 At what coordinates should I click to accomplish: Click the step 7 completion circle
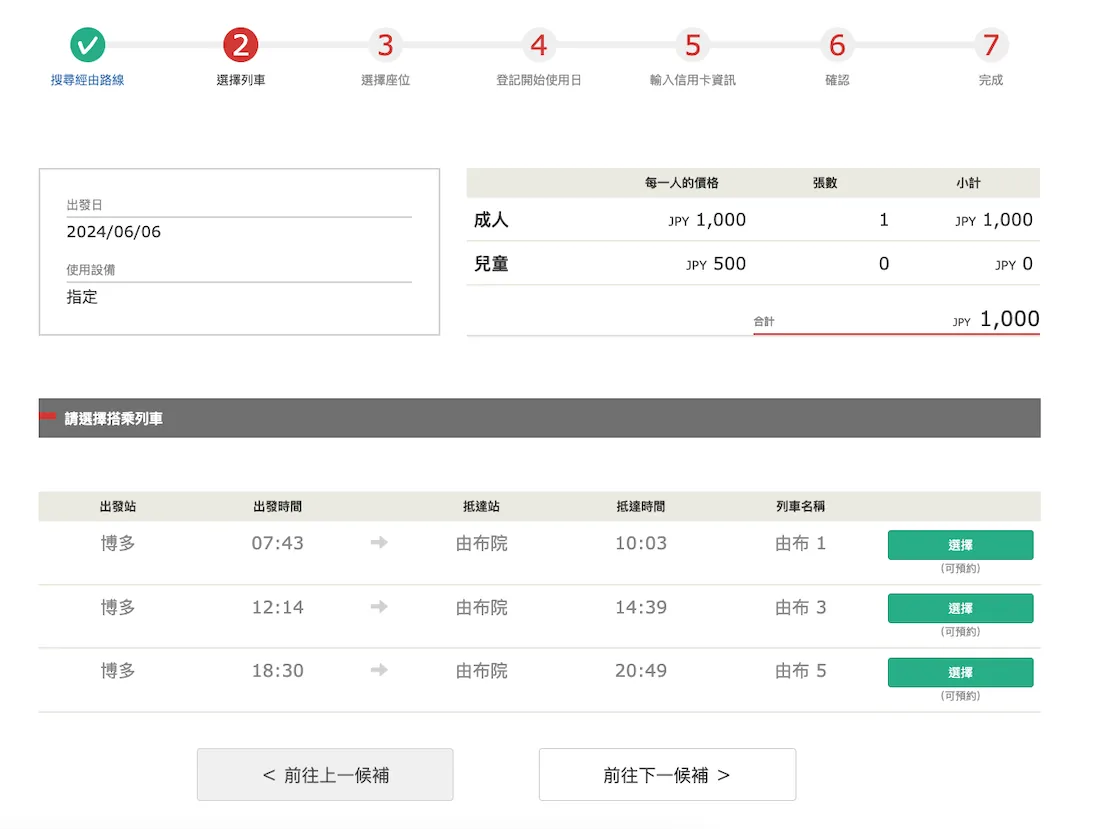pos(990,45)
